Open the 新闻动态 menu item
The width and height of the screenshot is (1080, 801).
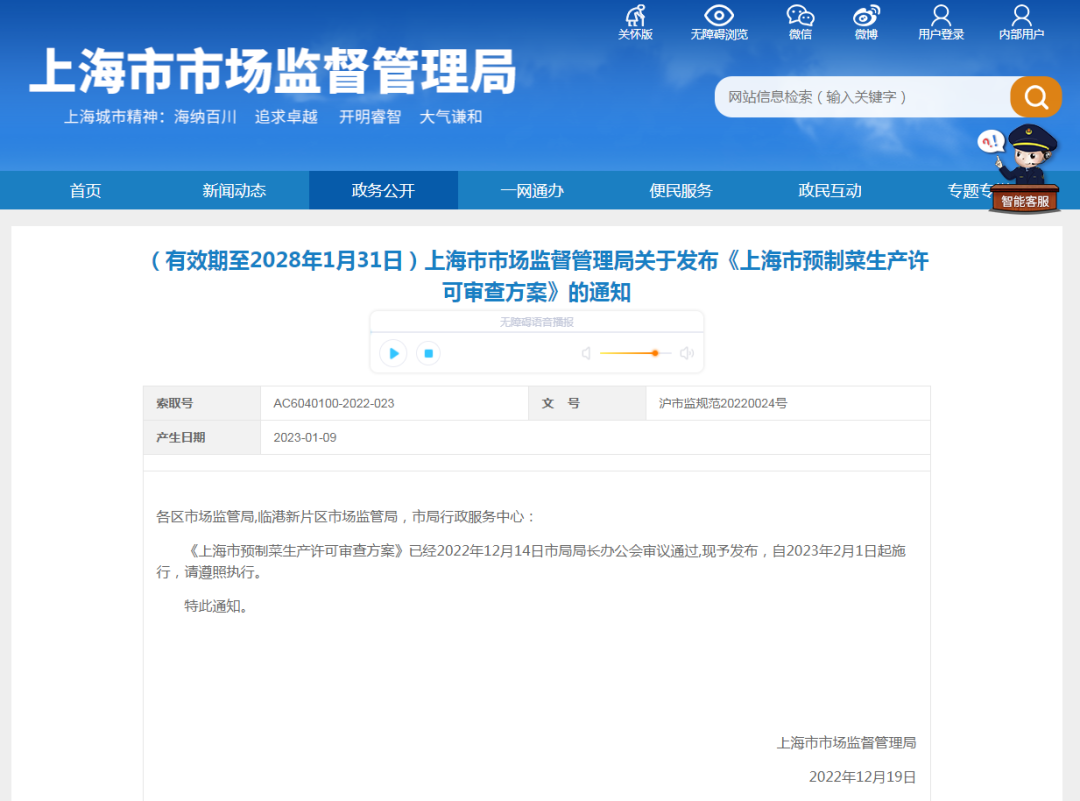(x=234, y=190)
